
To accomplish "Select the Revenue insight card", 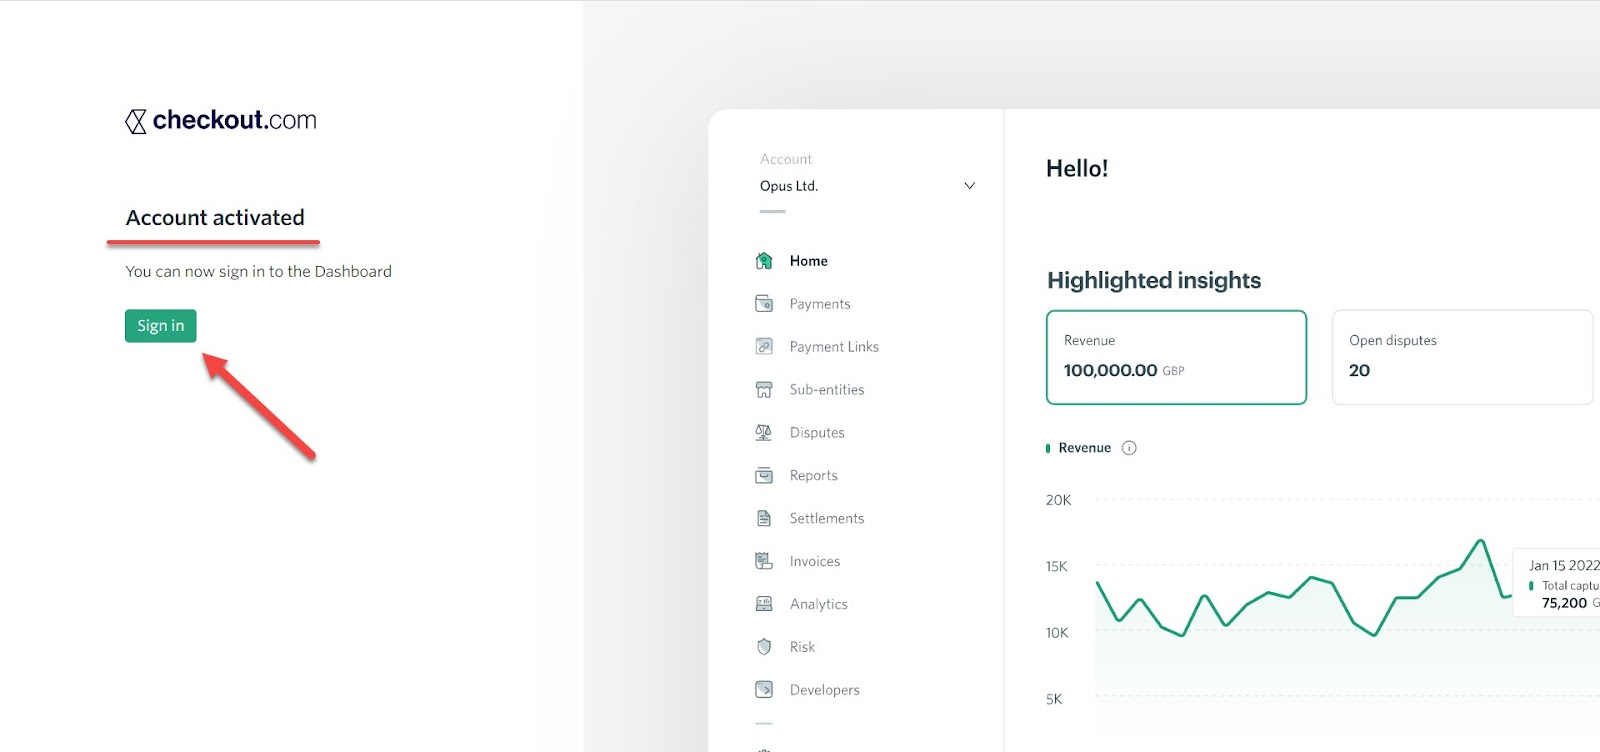I will [1176, 357].
